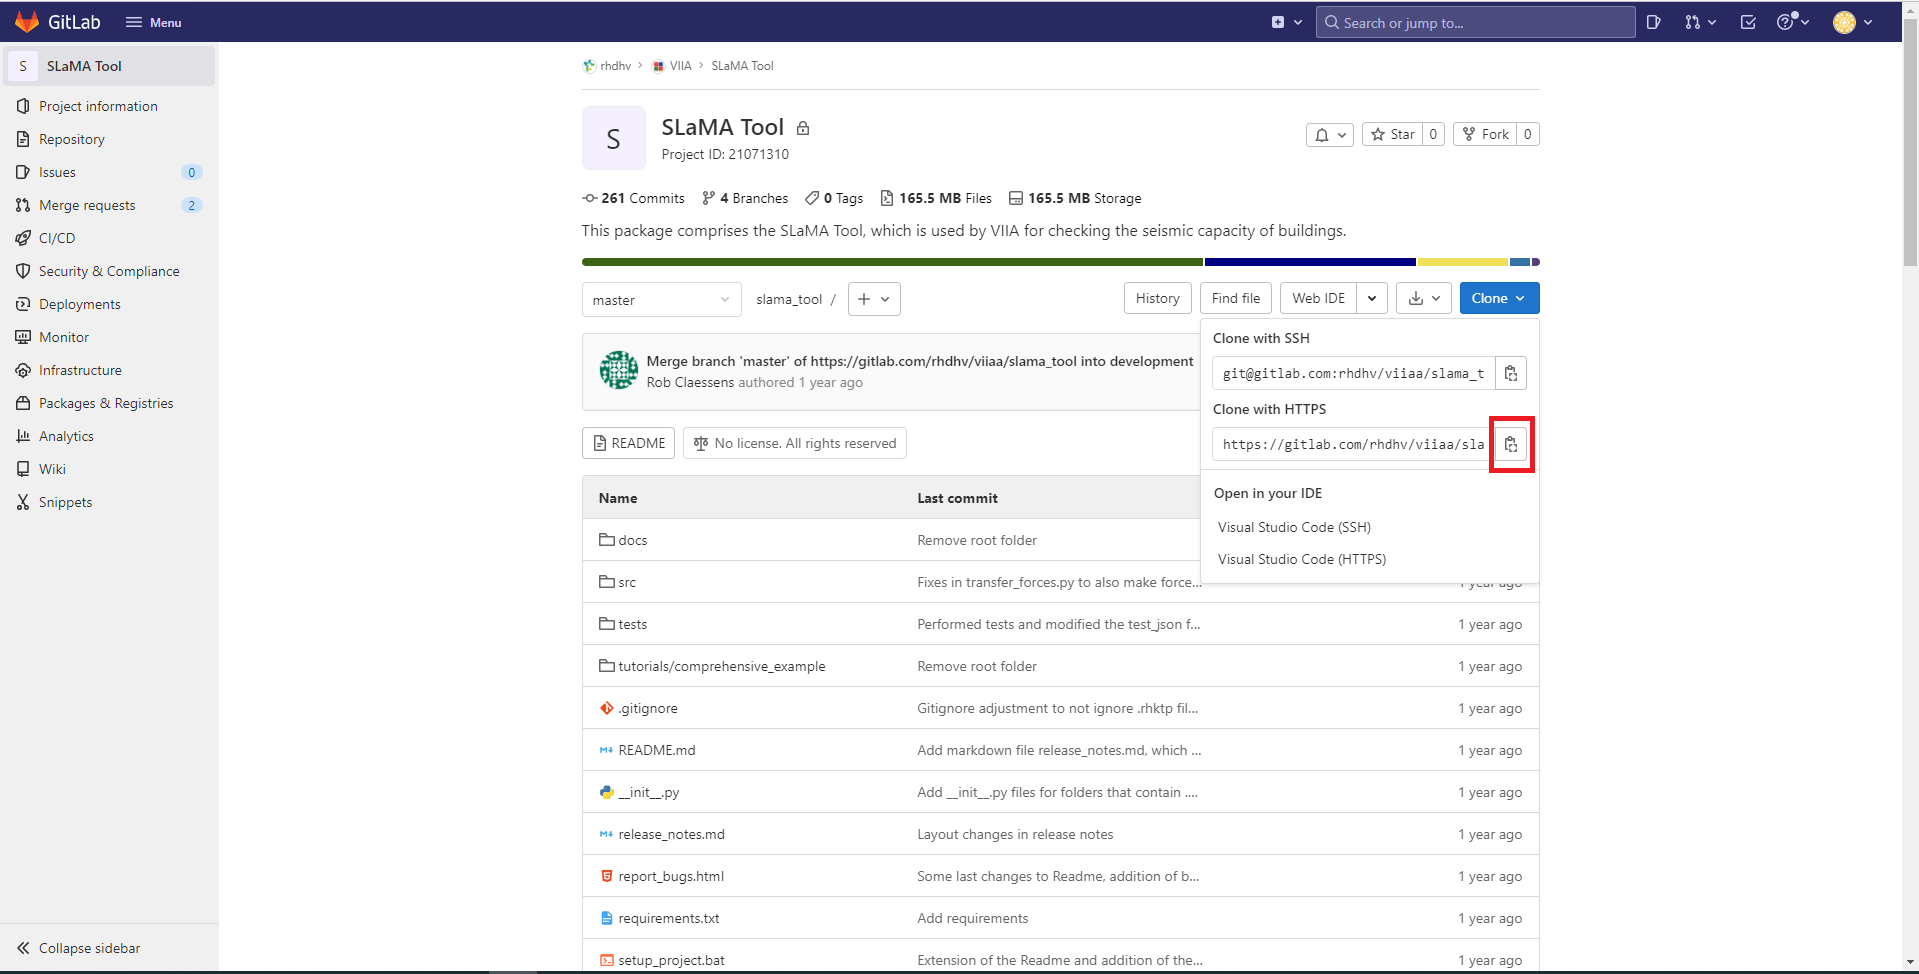
Task: Open the __init__.py file
Action: tap(648, 792)
